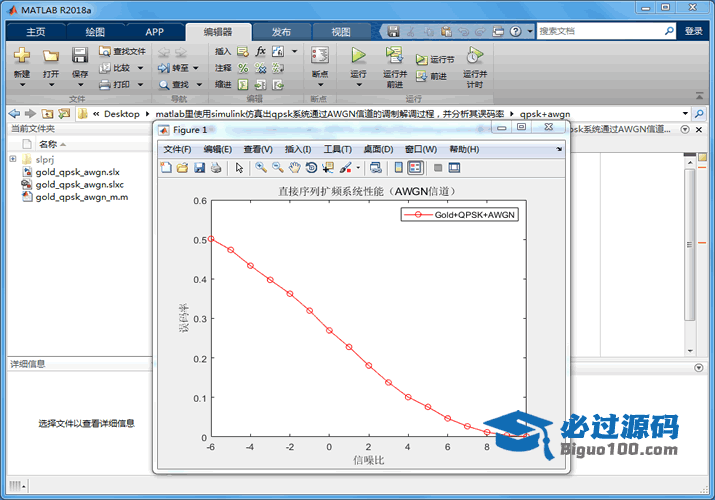This screenshot has height=500, width=715.
Task: Click the Link Plot icon
Action: click(376, 168)
